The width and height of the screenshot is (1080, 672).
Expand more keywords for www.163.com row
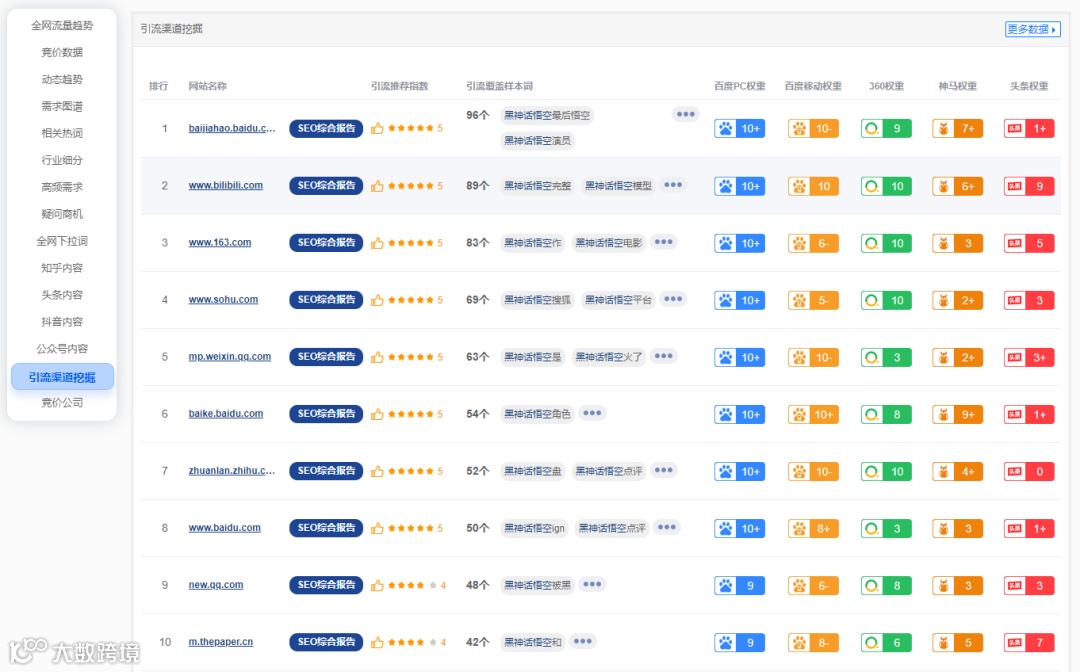tap(663, 242)
